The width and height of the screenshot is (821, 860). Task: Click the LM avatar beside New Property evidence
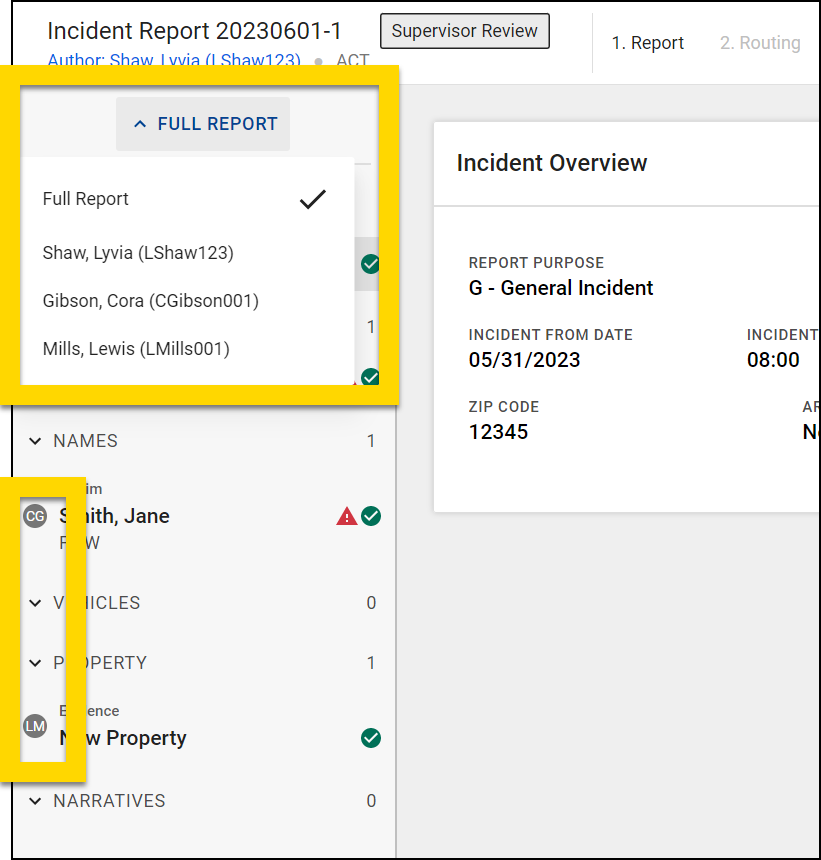pos(36,726)
